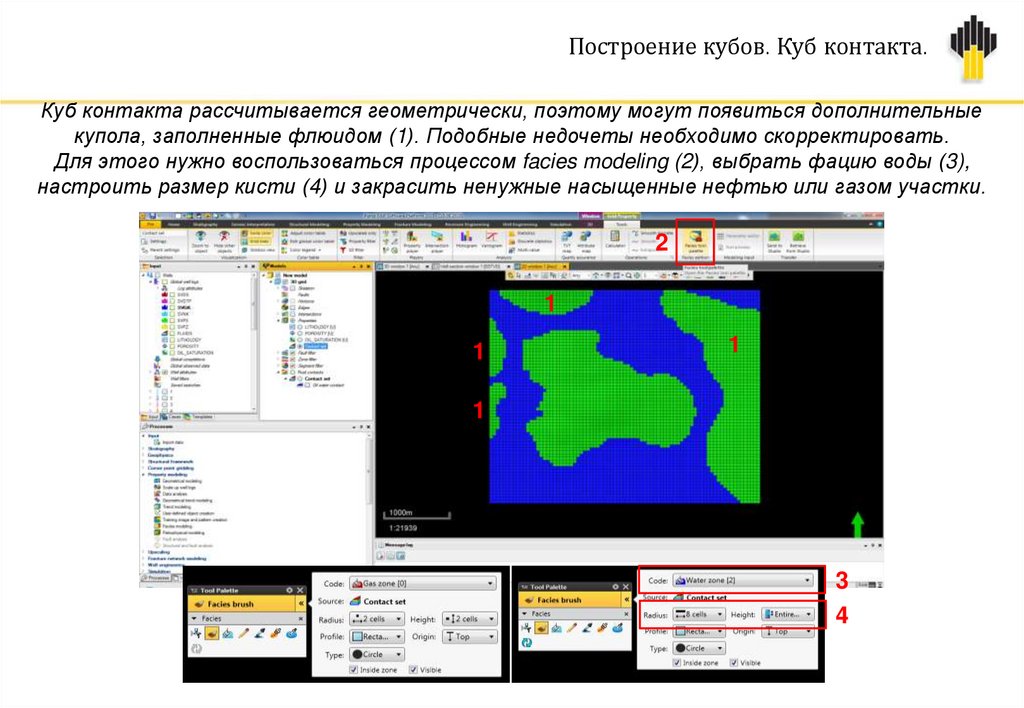
Task: Switch to the Well section window 1 tab
Action: click(470, 266)
